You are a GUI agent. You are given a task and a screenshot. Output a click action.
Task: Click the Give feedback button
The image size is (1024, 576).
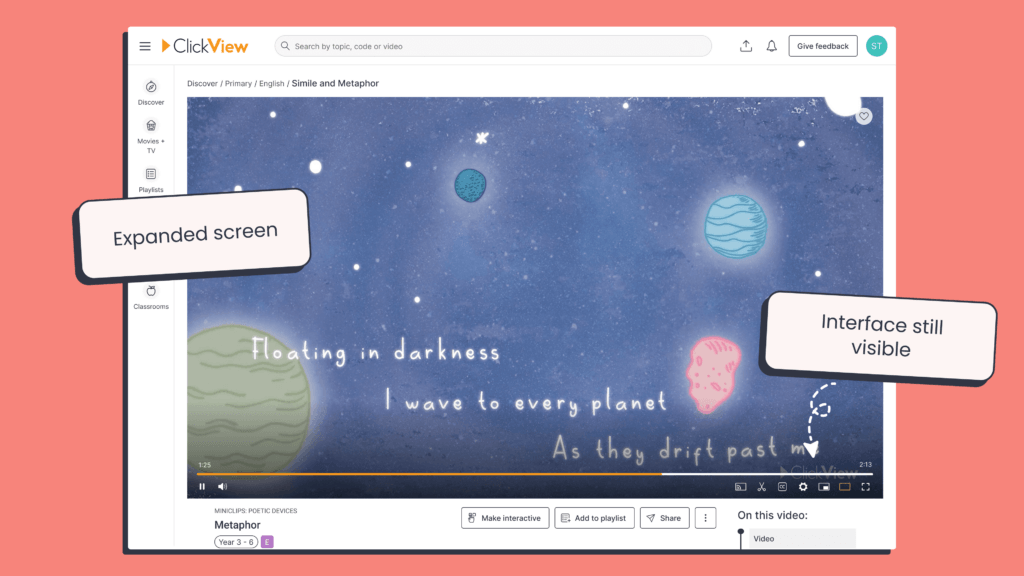tap(822, 46)
